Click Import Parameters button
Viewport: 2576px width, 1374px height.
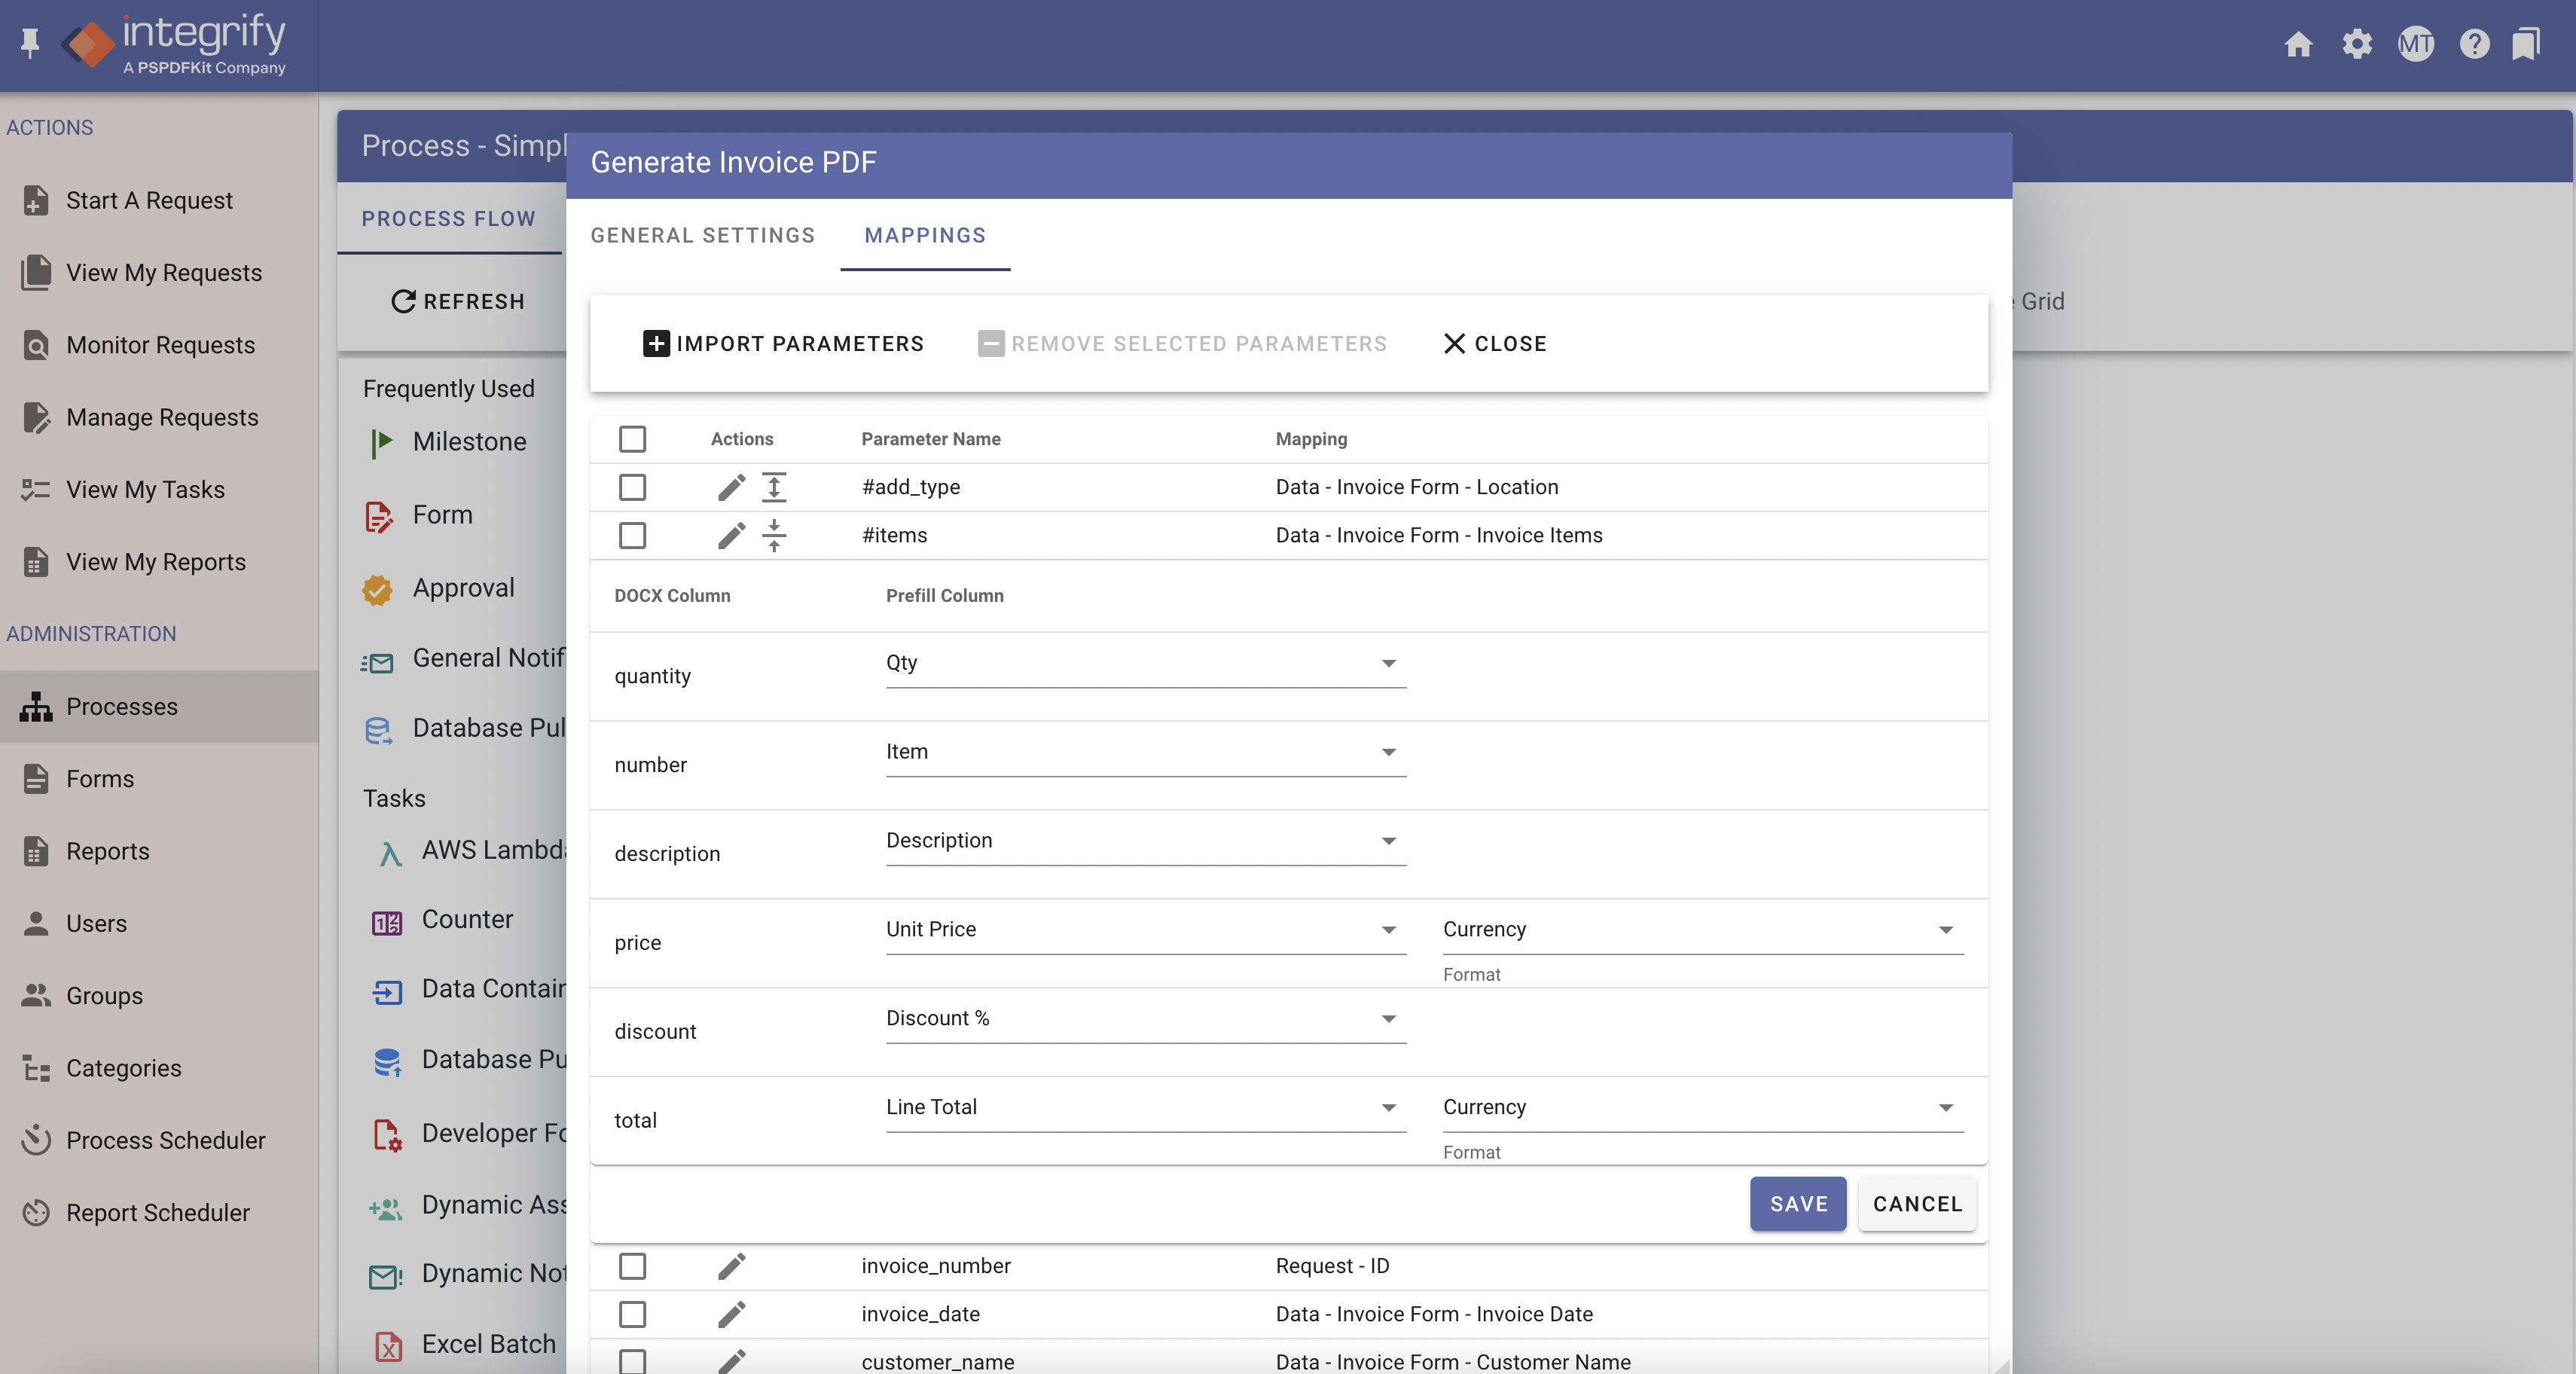pos(783,344)
